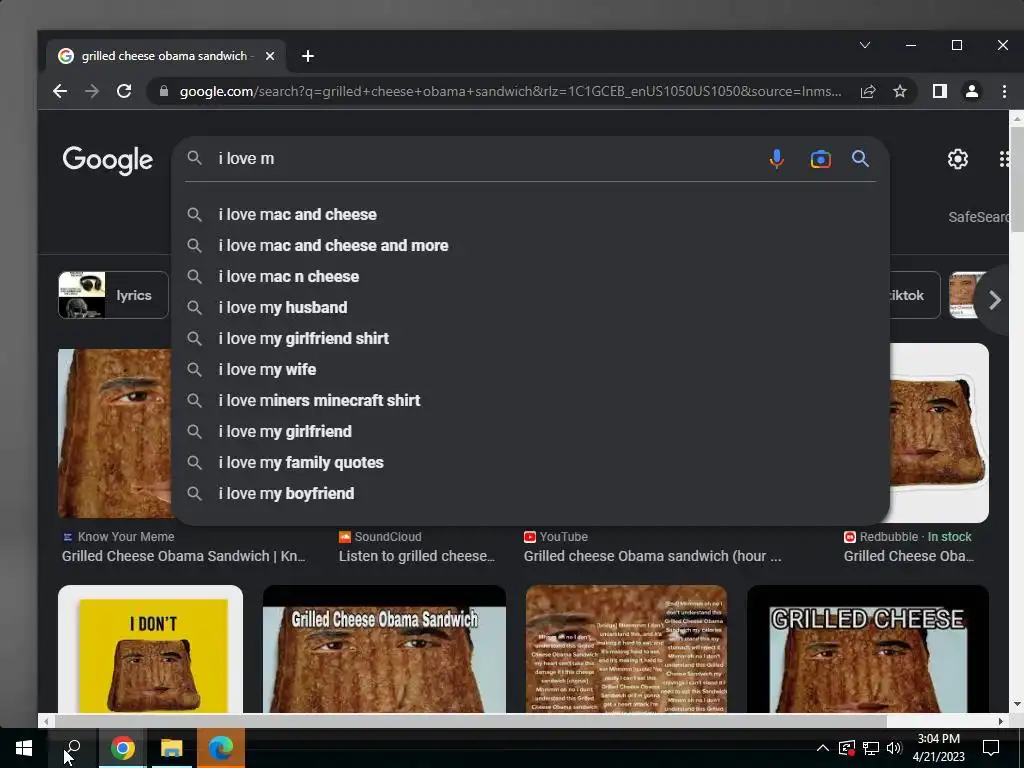This screenshot has height=768, width=1024.
Task: Open the Chrome three-dot menu
Action: point(1004,91)
